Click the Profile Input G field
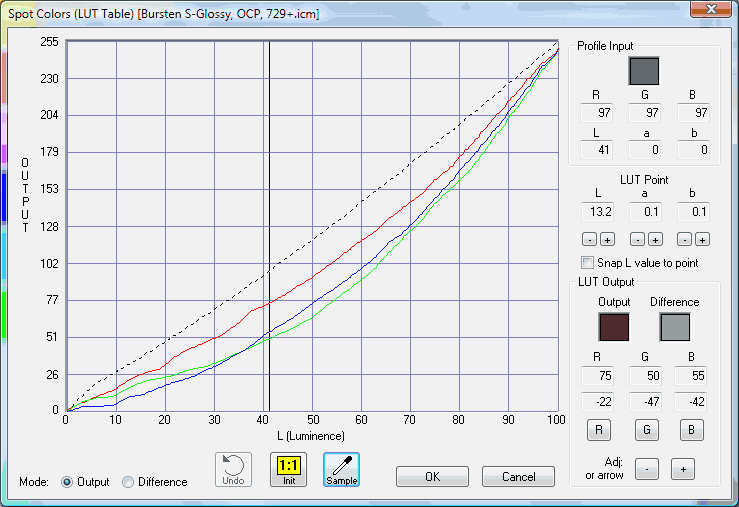Viewport: 739px width, 507px height. pos(645,113)
